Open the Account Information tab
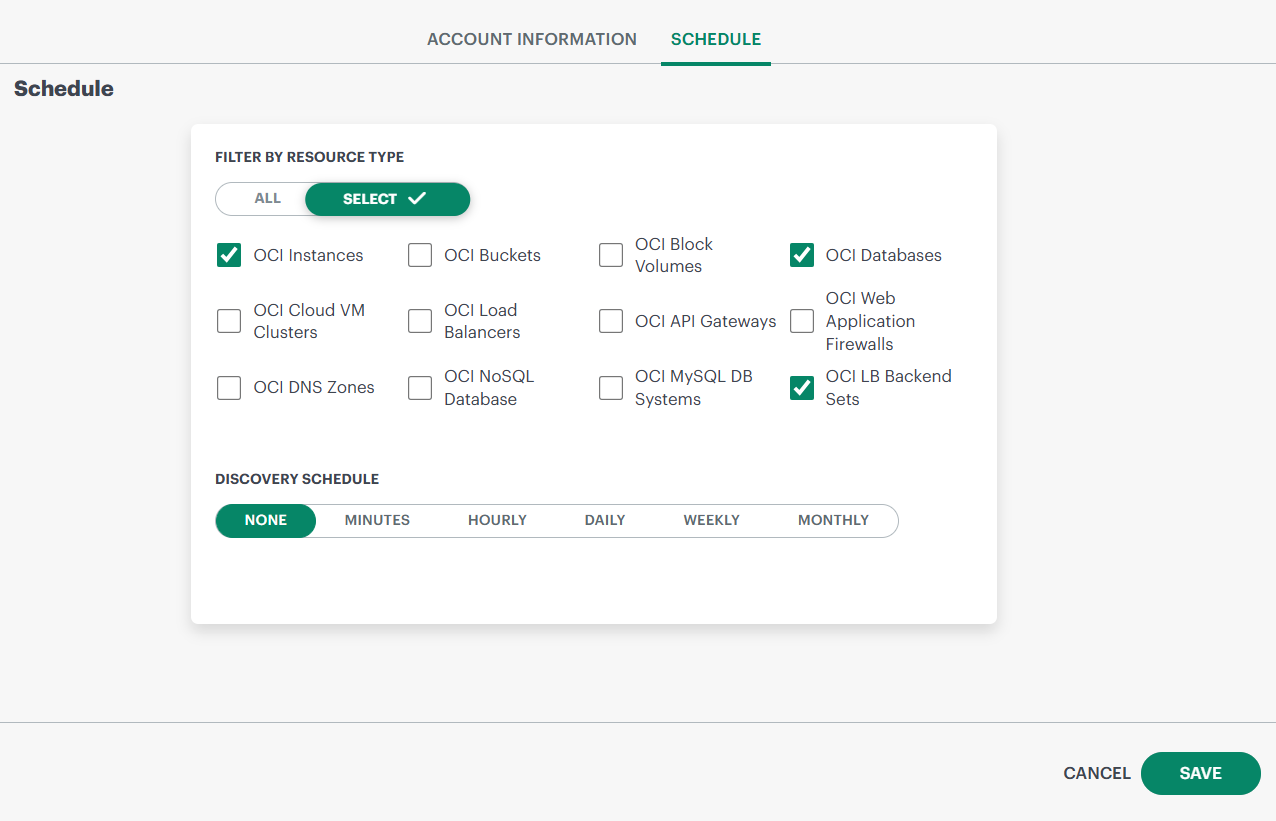Screen dimensions: 1276x821 pyautogui.click(x=531, y=39)
